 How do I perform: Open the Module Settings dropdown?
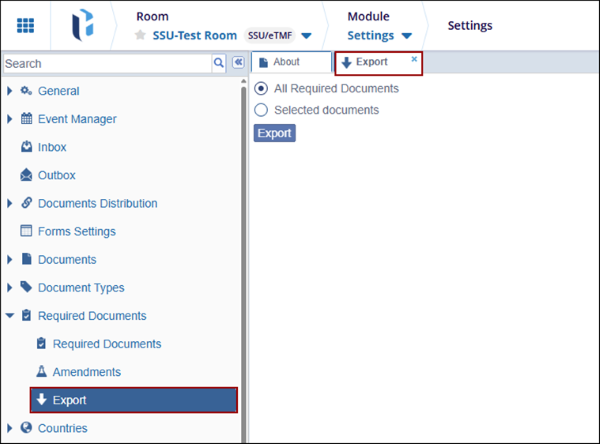click(406, 36)
